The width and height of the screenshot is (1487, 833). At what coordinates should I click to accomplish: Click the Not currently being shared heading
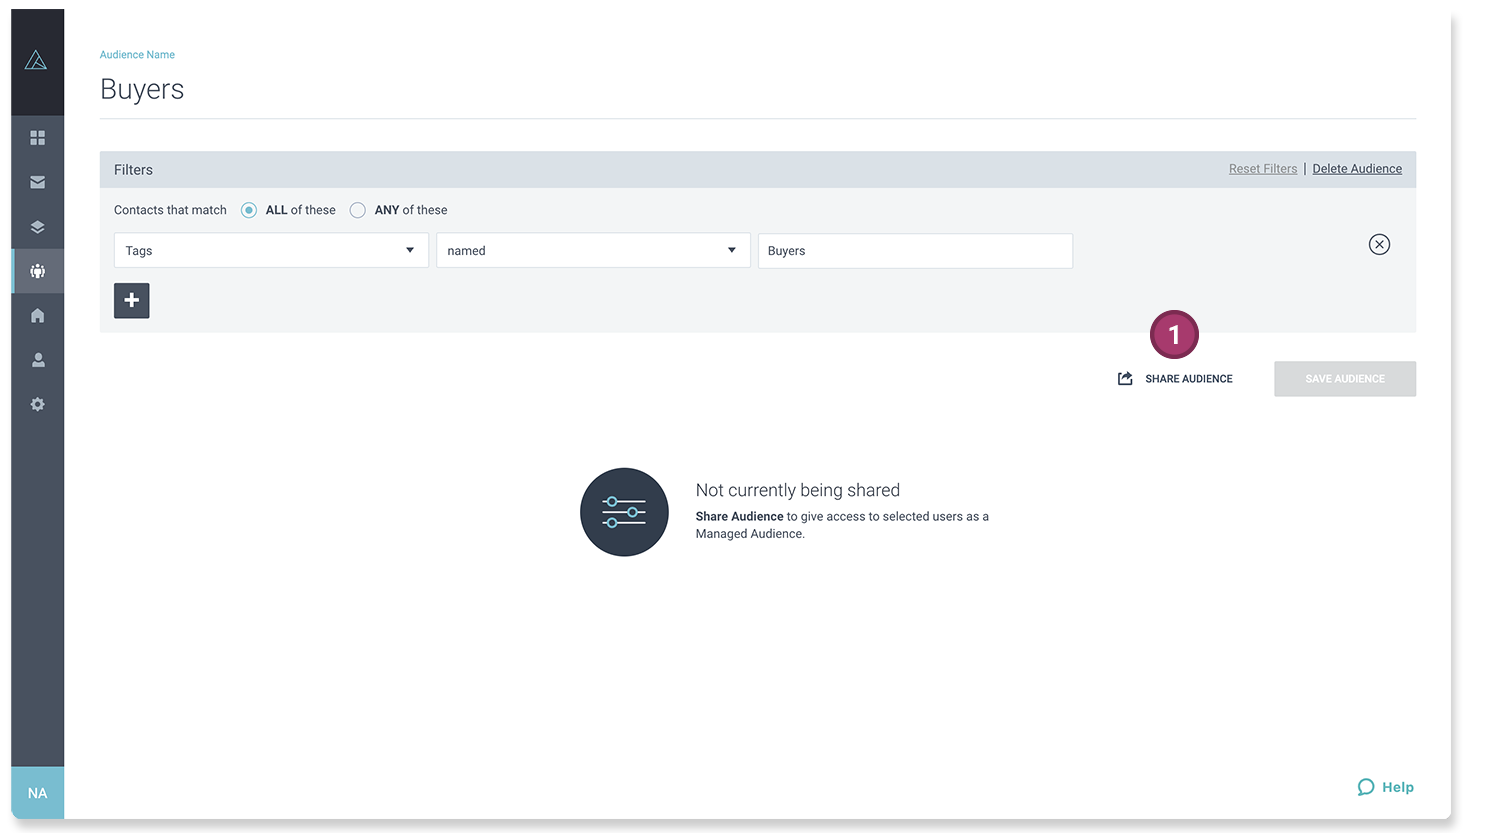pos(798,490)
